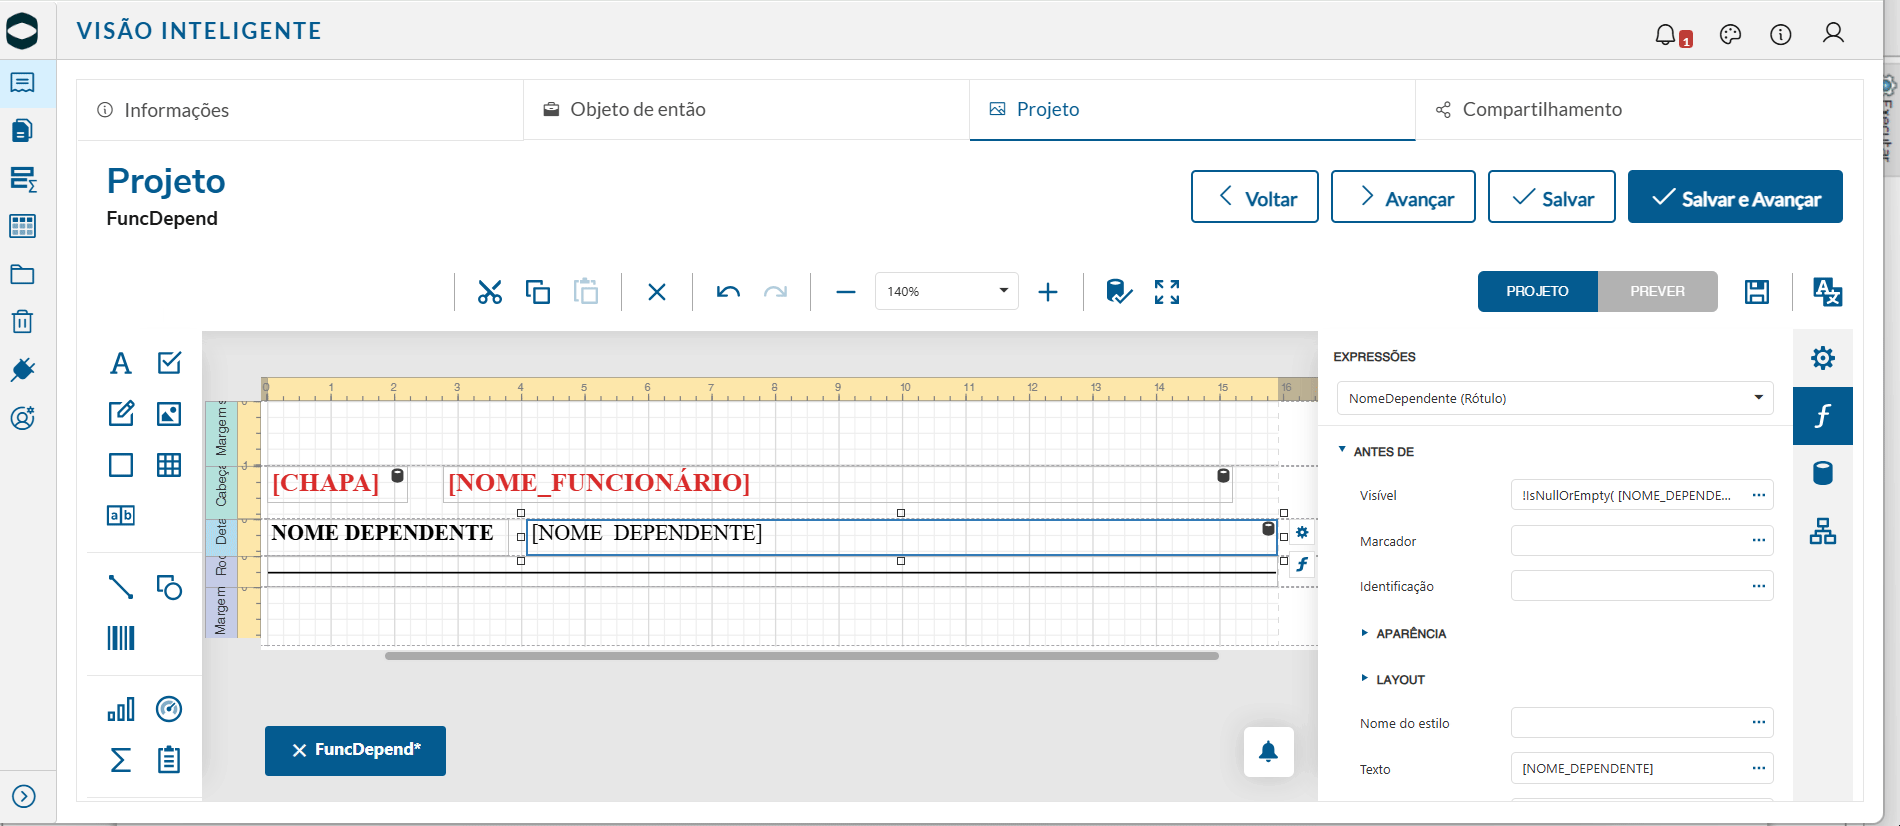
Task: Switch to the Compartilhamento tab
Action: (1639, 110)
